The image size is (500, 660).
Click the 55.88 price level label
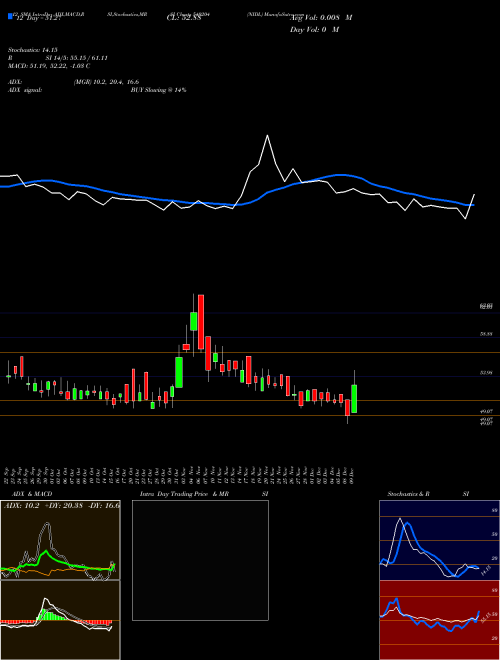click(x=486, y=334)
